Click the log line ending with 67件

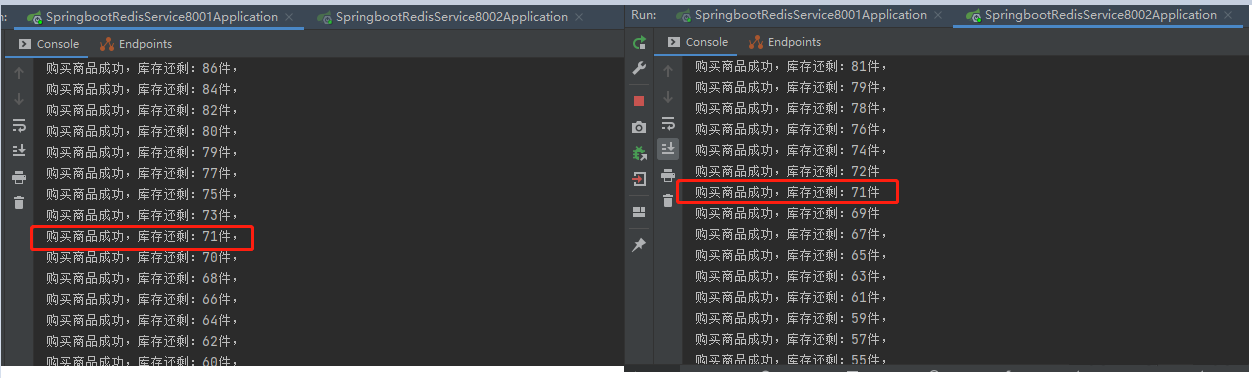click(791, 234)
